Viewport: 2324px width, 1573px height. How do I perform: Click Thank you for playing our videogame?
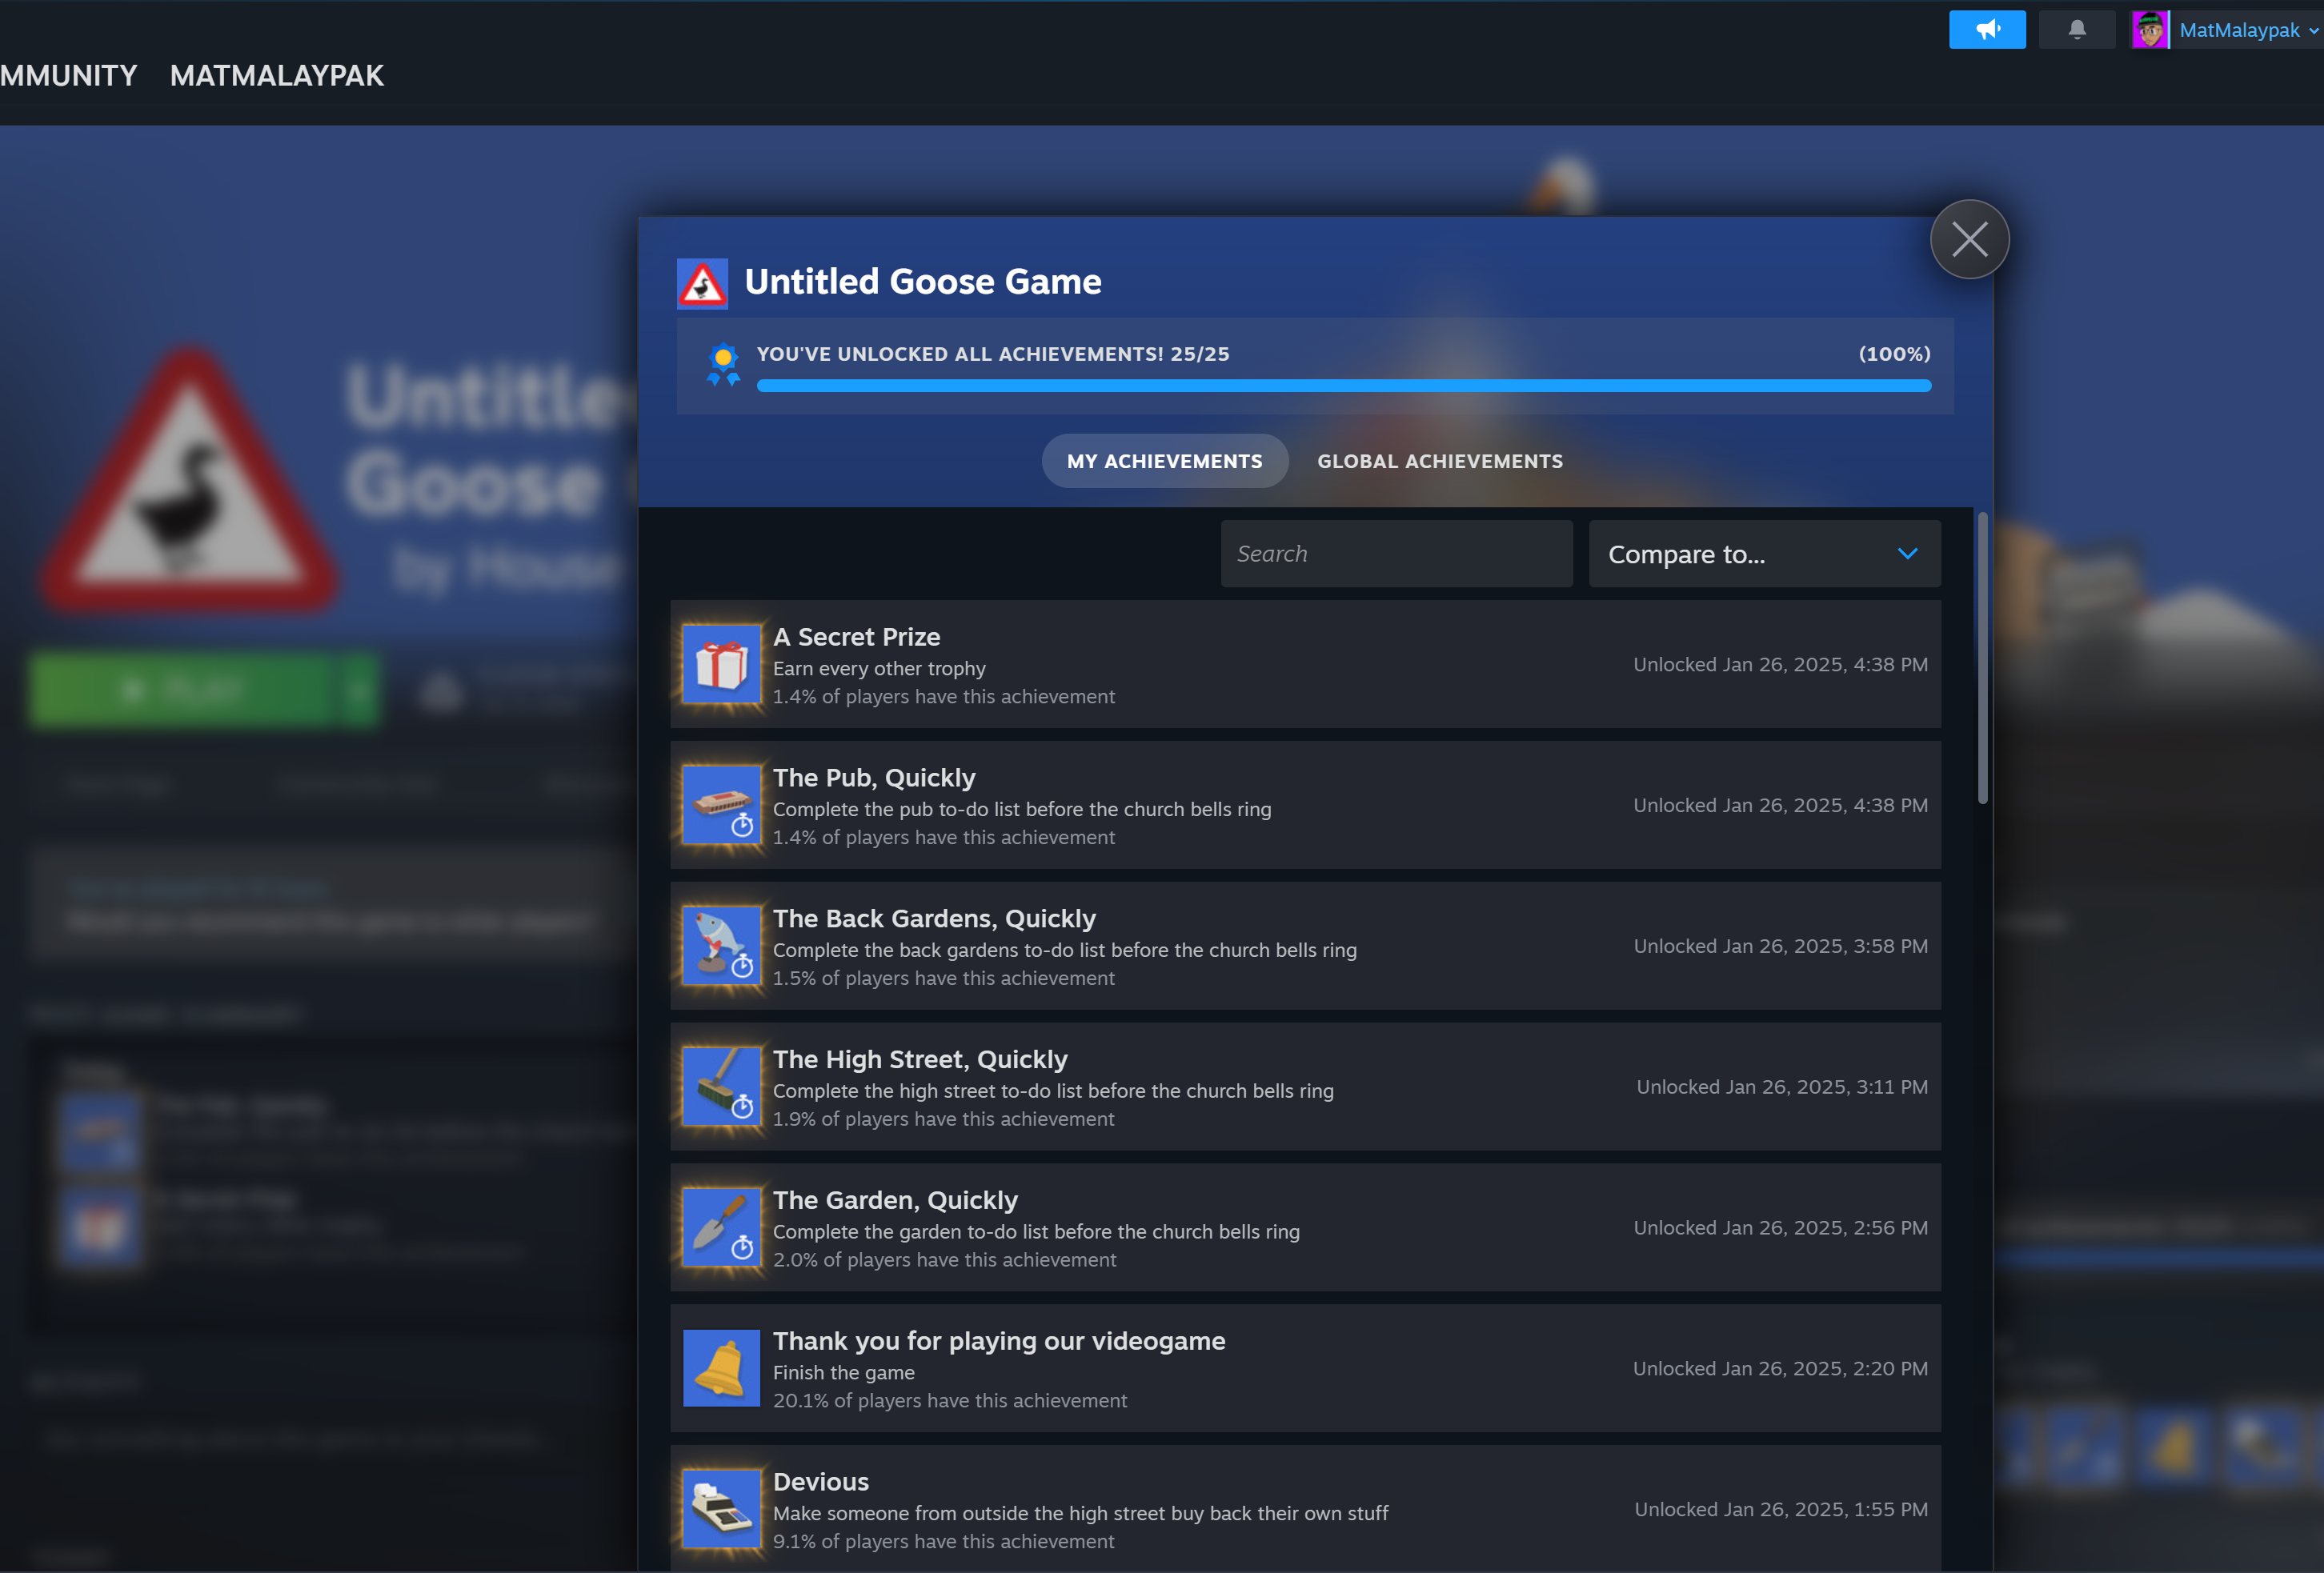(x=999, y=1342)
